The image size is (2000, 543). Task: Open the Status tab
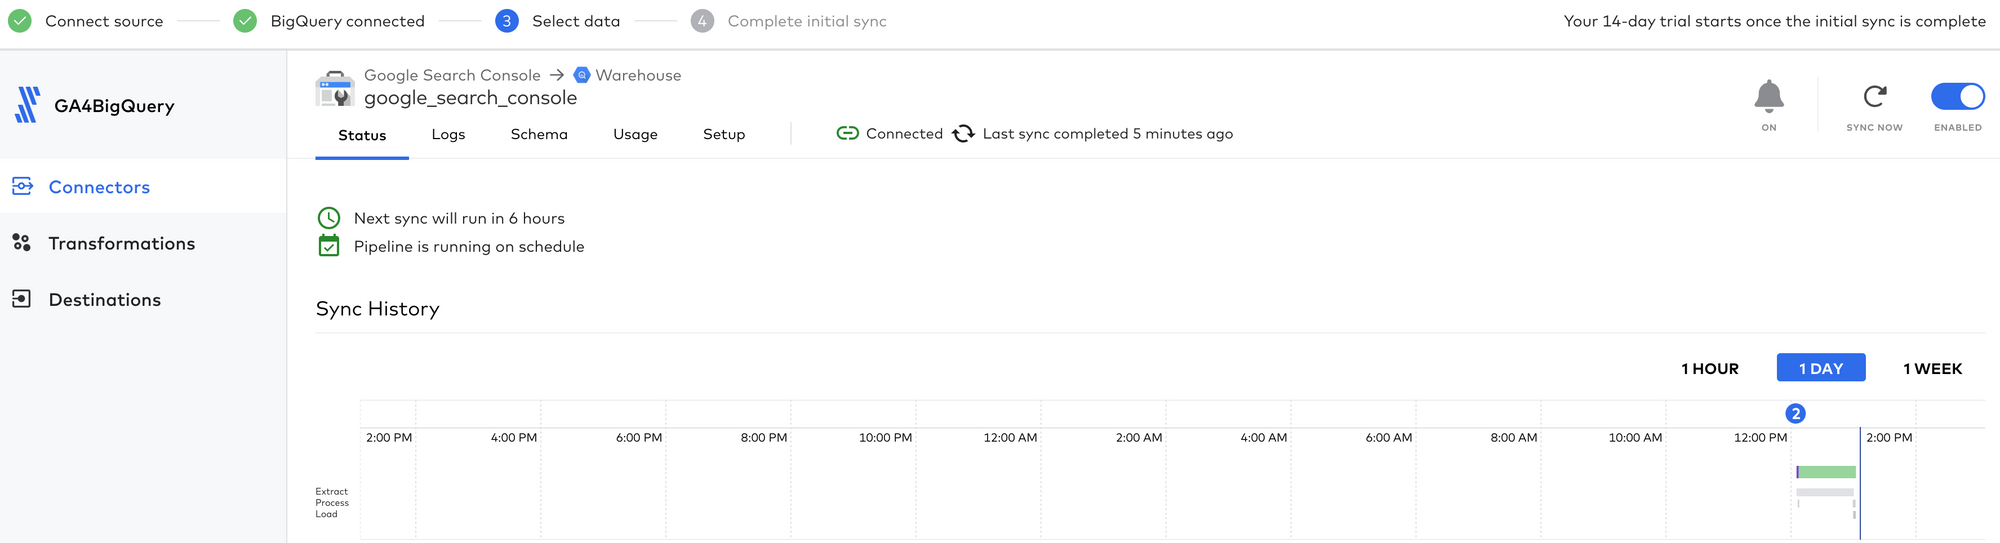[x=362, y=135]
